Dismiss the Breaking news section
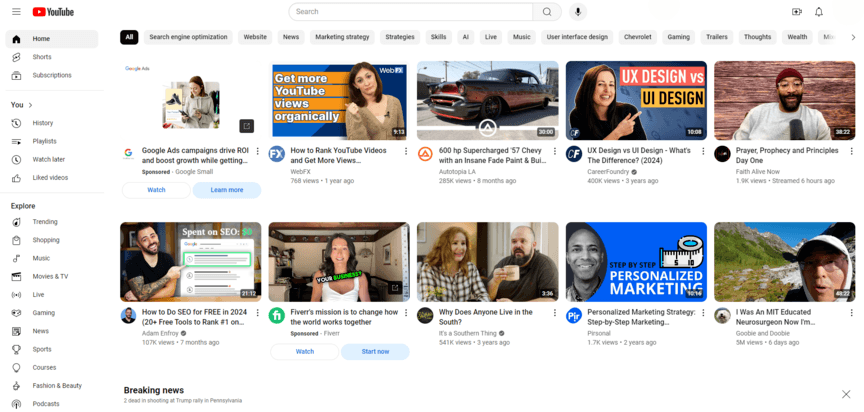864x412 pixels. pos(846,394)
